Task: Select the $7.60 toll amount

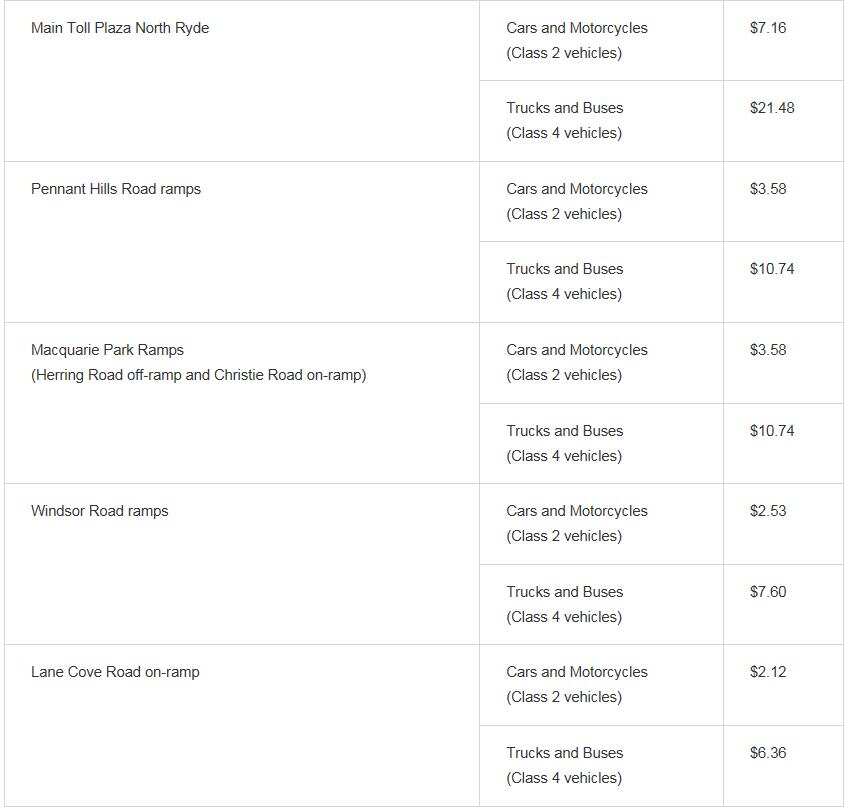Action: 768,592
